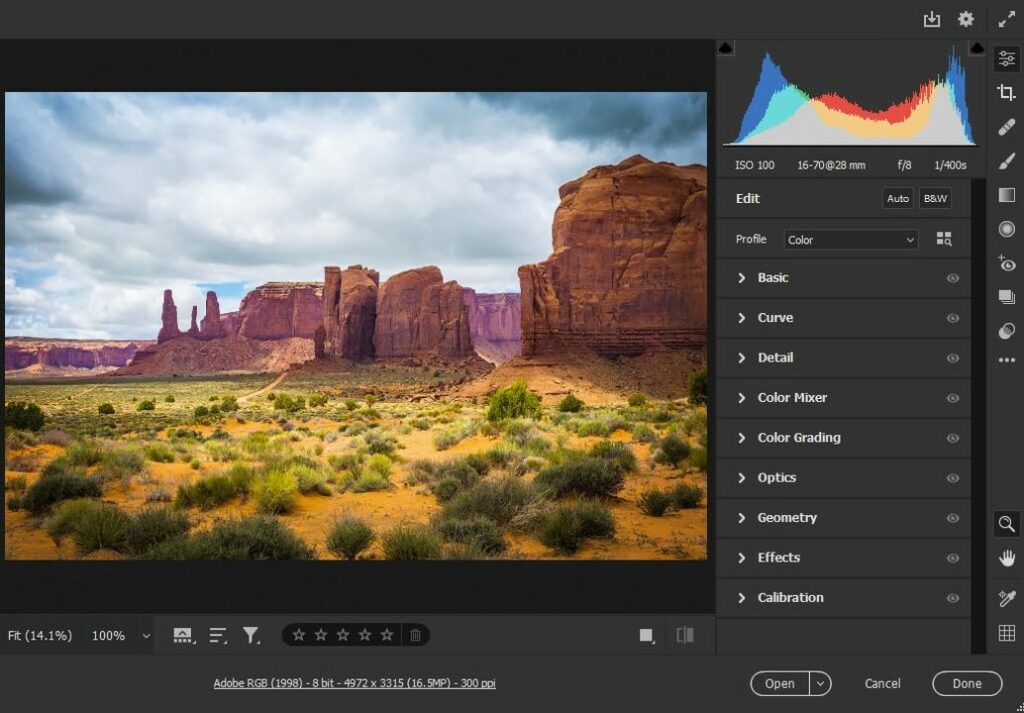Toggle visibility of the Effects adjustments
Screen dimensions: 1024x713
[953, 558]
